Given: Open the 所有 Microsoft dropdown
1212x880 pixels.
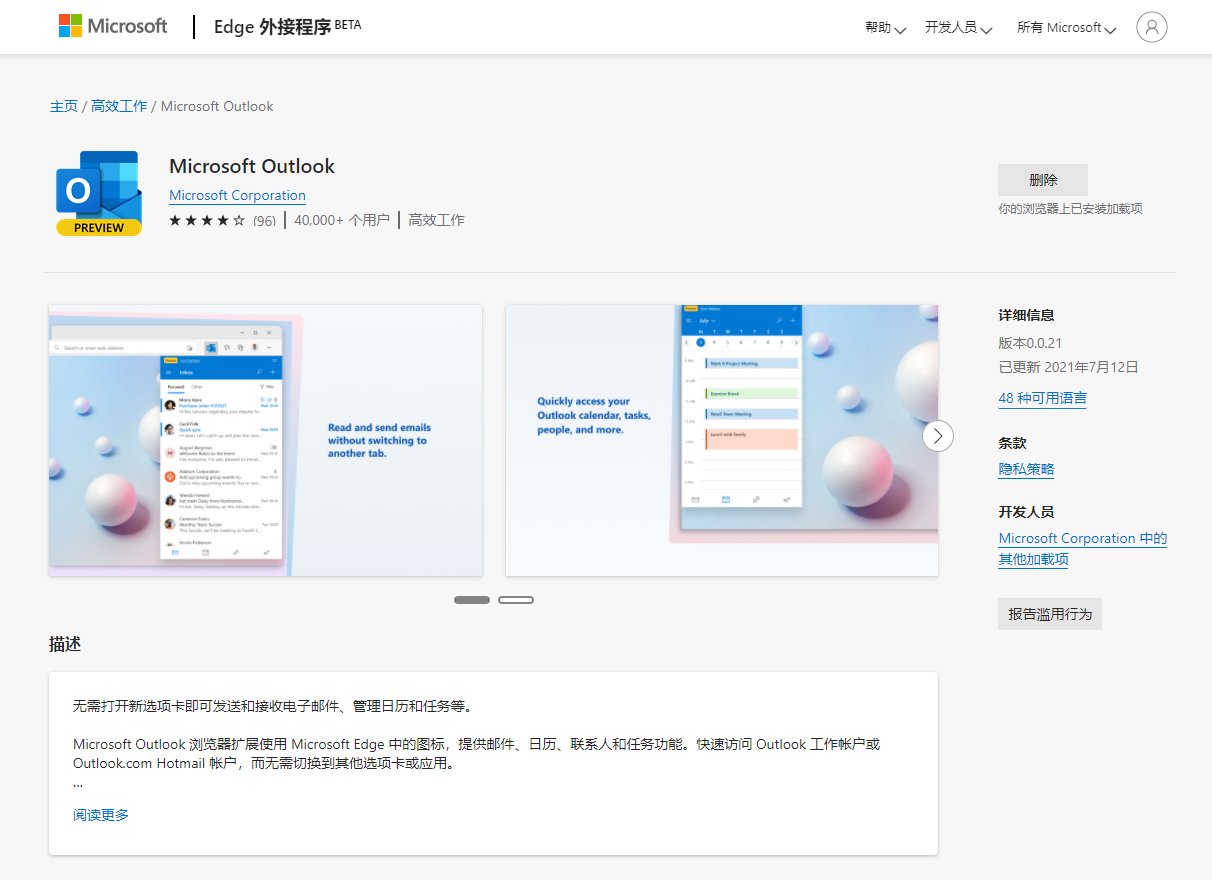Looking at the screenshot, I should coord(1066,28).
